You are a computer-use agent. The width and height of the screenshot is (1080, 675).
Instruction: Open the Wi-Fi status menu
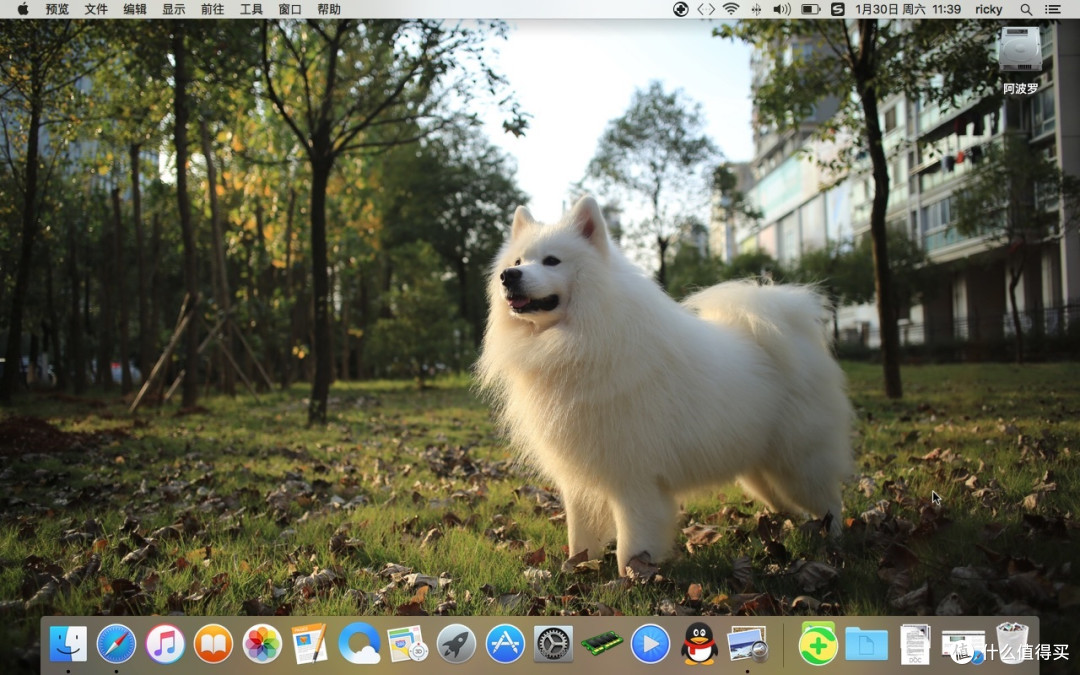[731, 9]
